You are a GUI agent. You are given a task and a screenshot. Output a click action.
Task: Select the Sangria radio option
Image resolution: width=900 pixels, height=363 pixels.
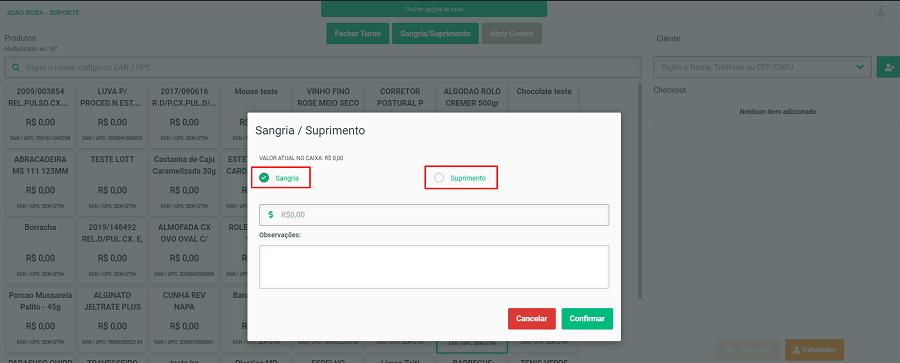[x=264, y=178]
